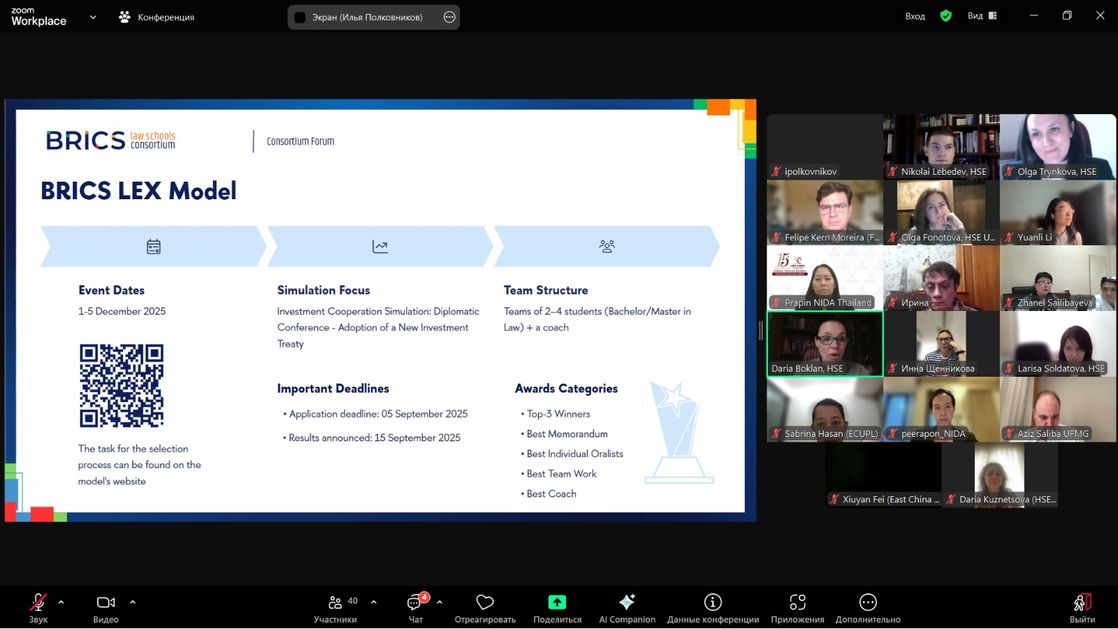
Task: Click the BRICS law schools consortium logo
Action: tap(111, 140)
